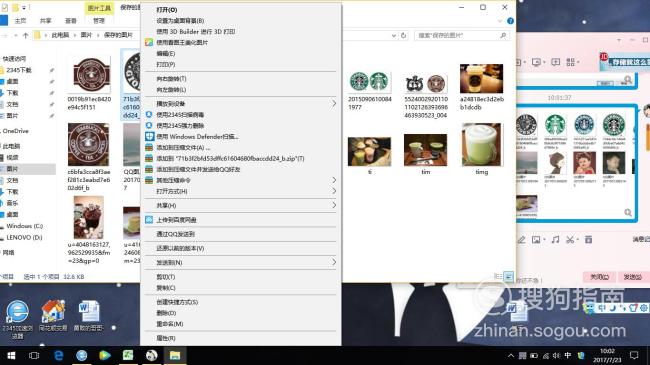Choose 剪切(T) in the context menu
The width and height of the screenshot is (650, 365).
tap(165, 277)
